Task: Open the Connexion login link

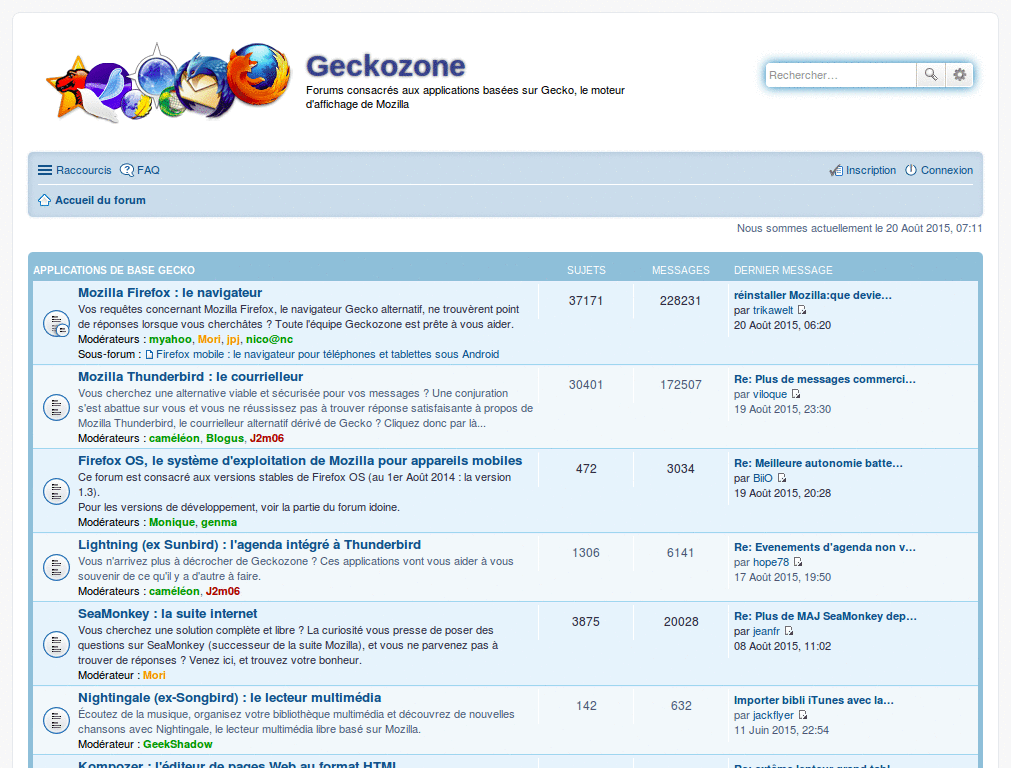Action: [x=947, y=170]
